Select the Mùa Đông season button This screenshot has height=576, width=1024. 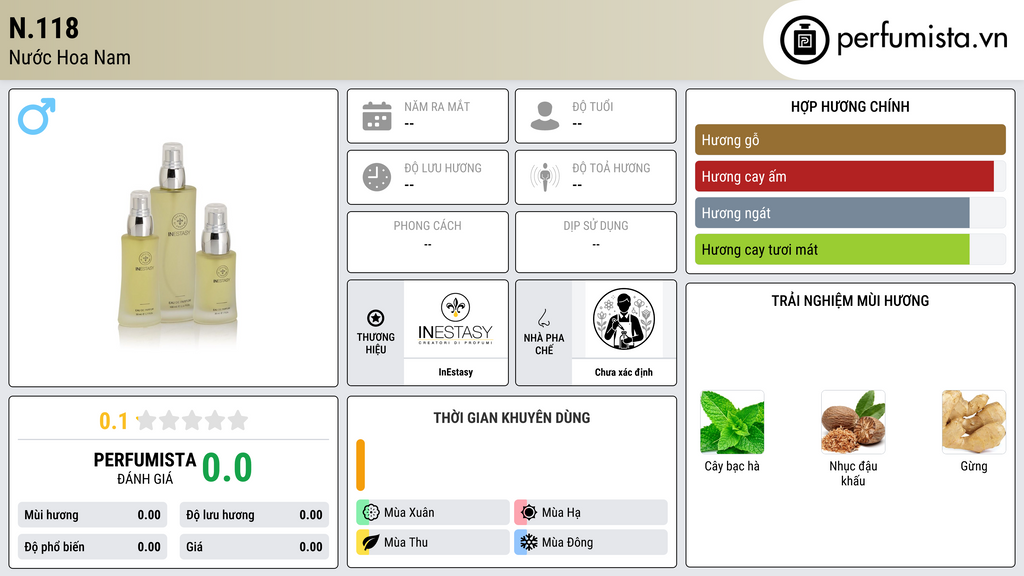pos(591,542)
